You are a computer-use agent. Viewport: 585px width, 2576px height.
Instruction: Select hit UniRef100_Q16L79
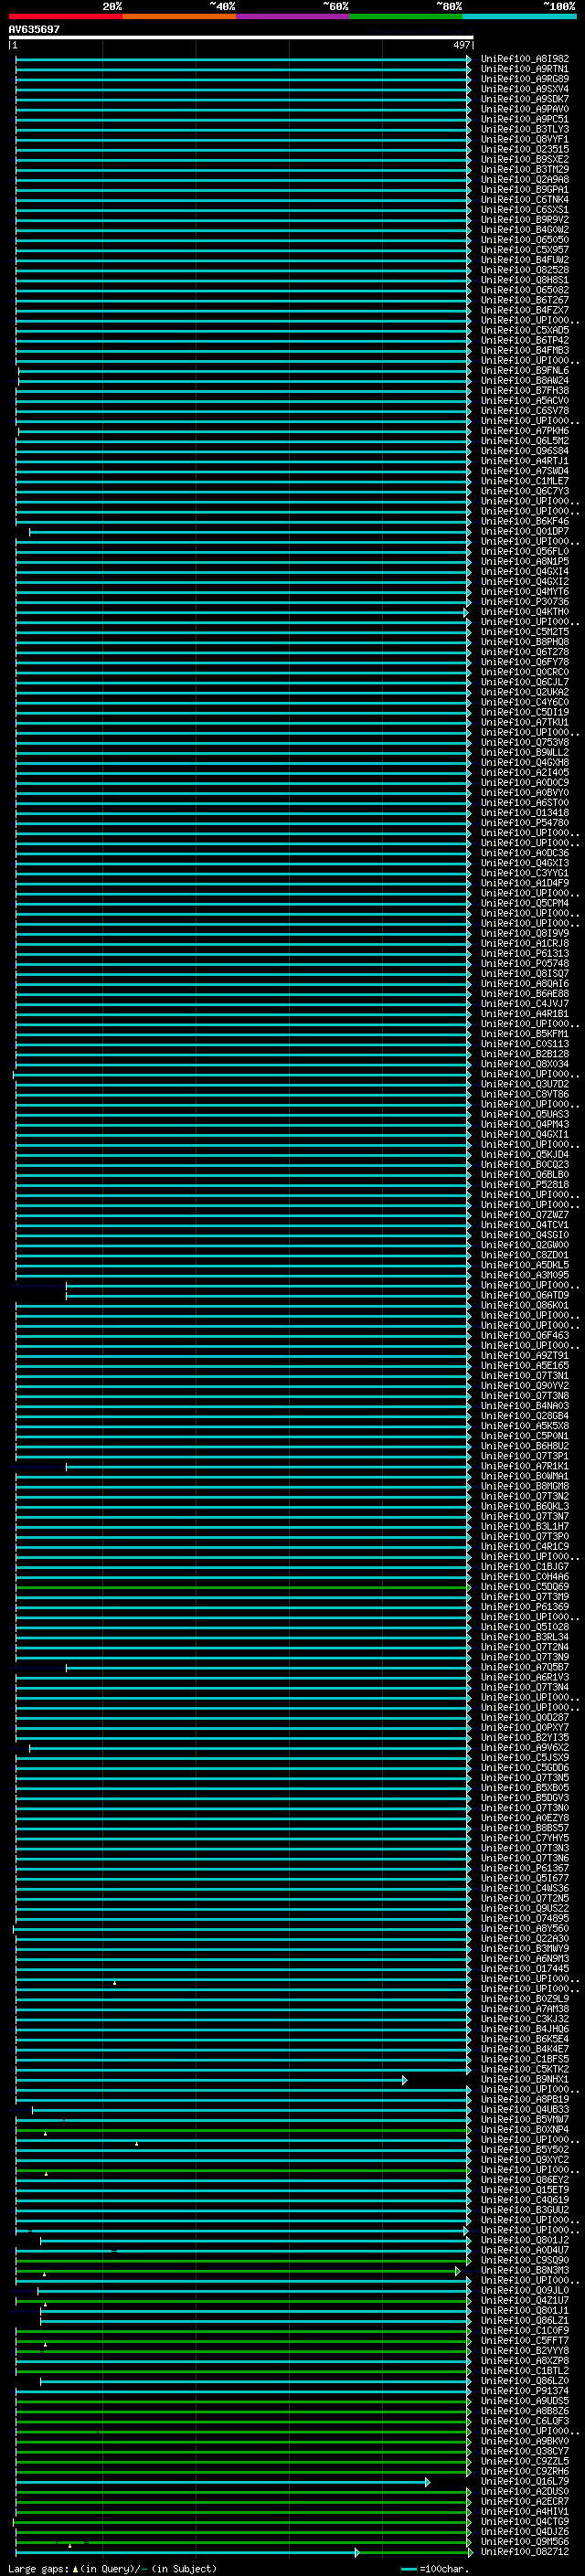(x=525, y=2482)
